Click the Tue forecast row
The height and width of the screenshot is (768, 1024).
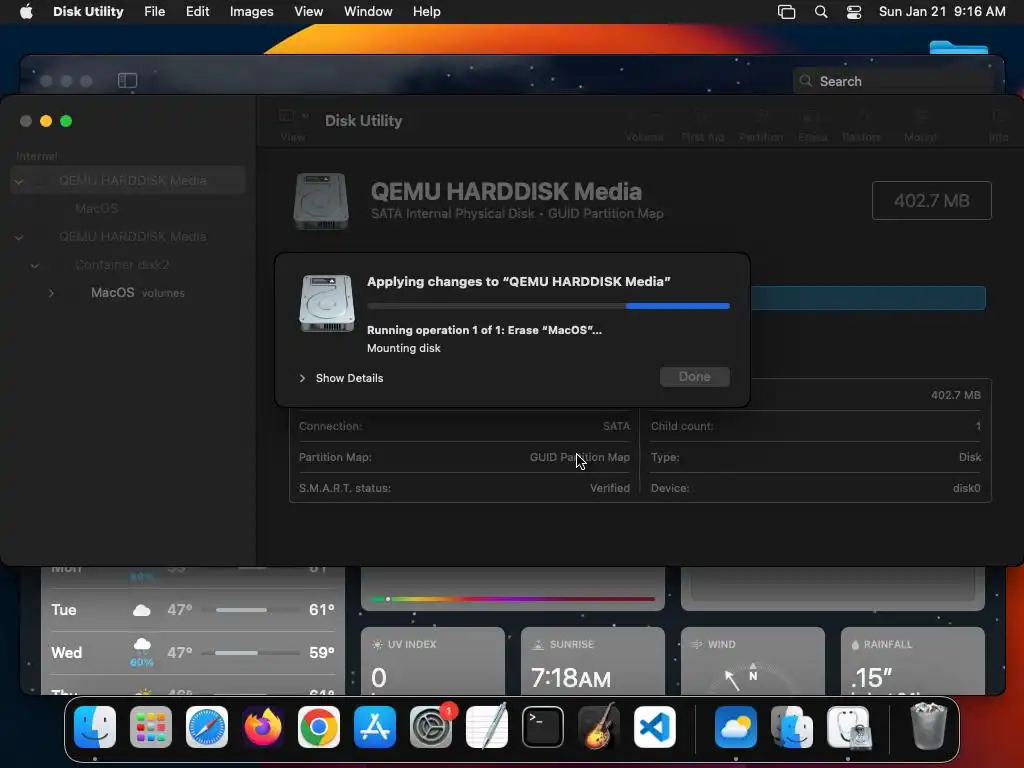193,610
